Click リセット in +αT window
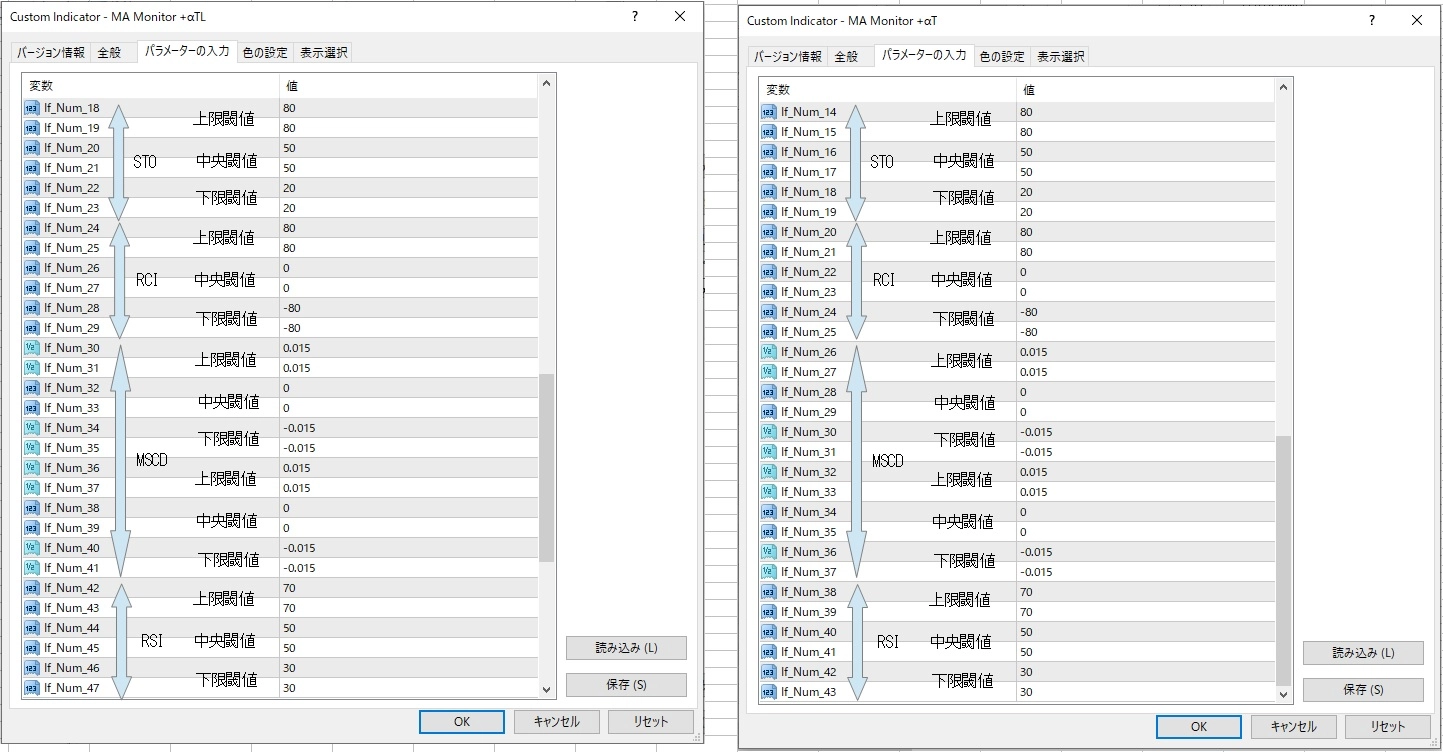 coord(1388,727)
